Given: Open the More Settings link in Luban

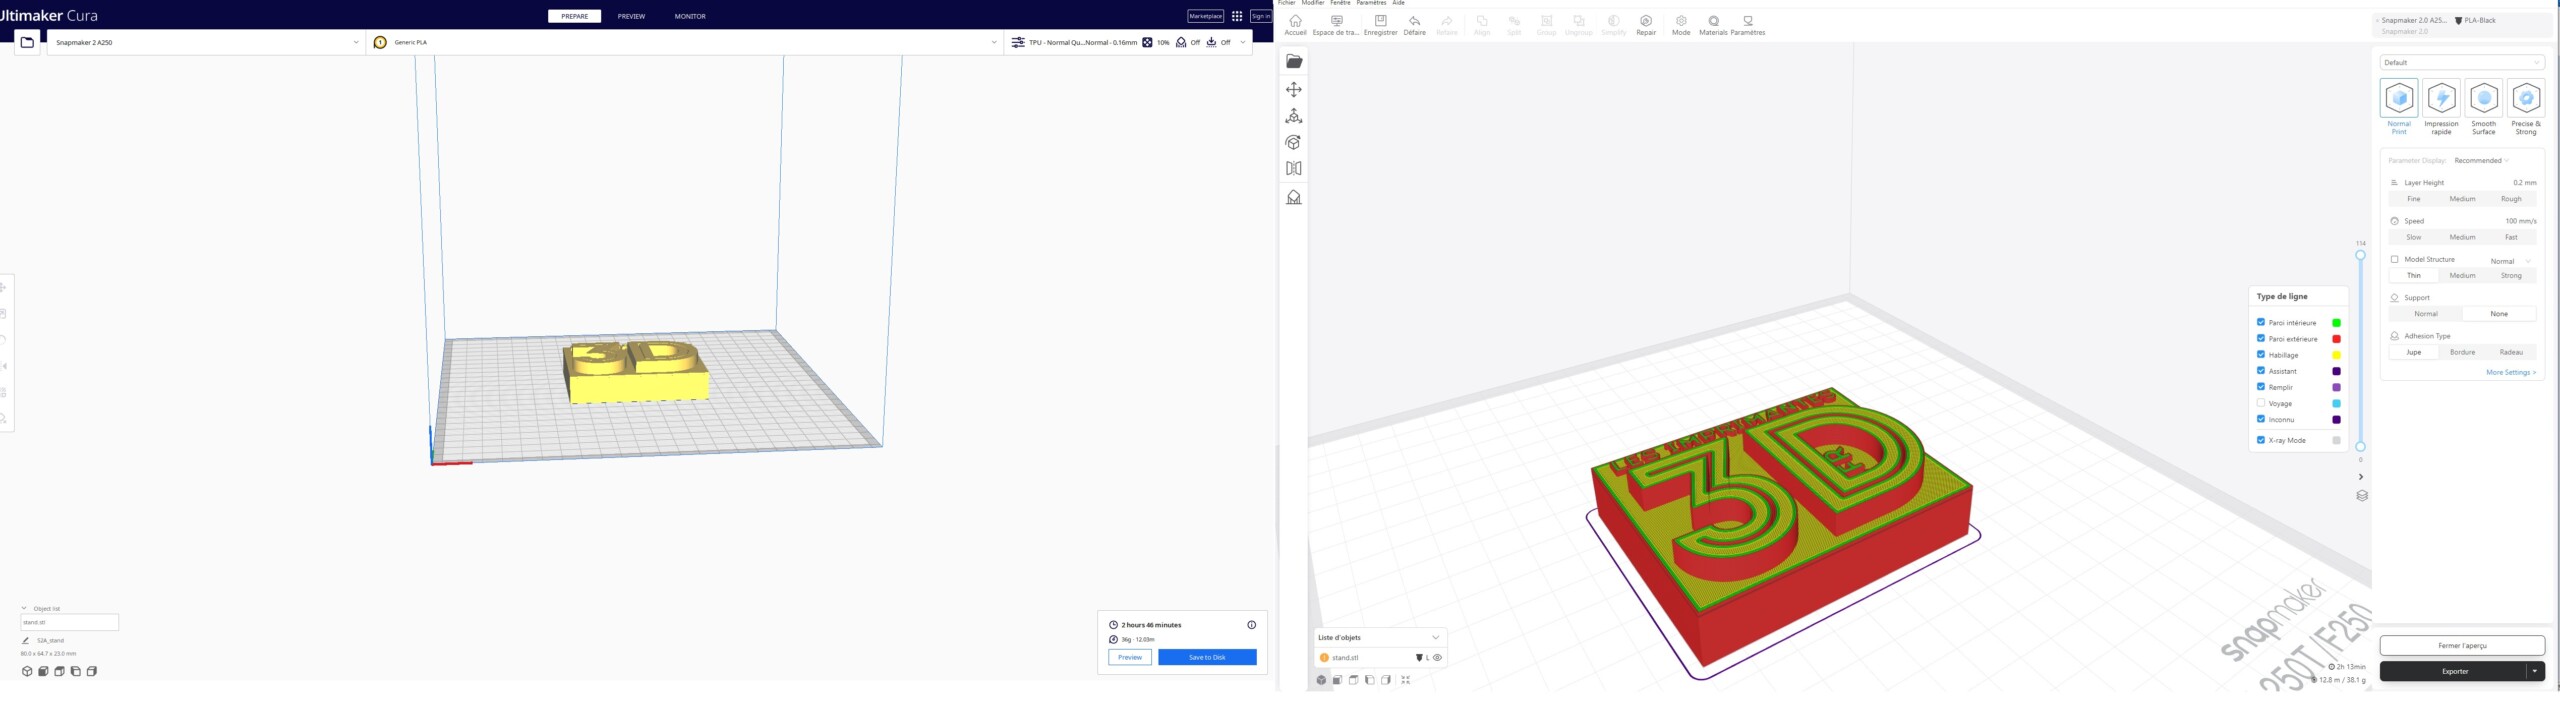Looking at the screenshot, I should [x=2510, y=372].
